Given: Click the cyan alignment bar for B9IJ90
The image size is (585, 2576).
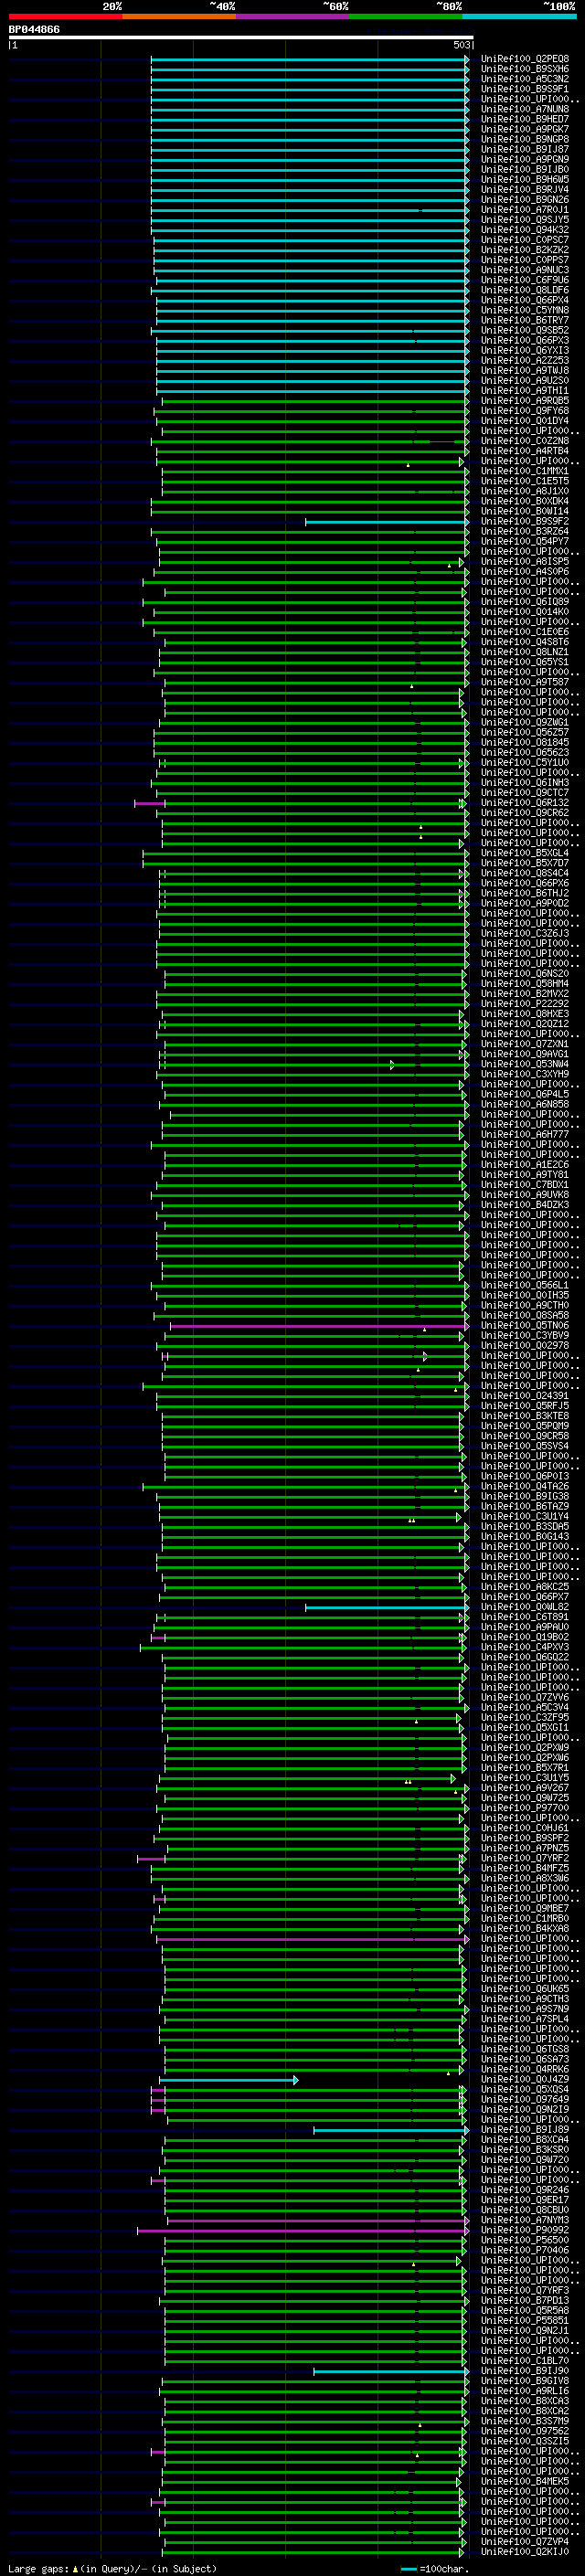Looking at the screenshot, I should pos(391,2371).
